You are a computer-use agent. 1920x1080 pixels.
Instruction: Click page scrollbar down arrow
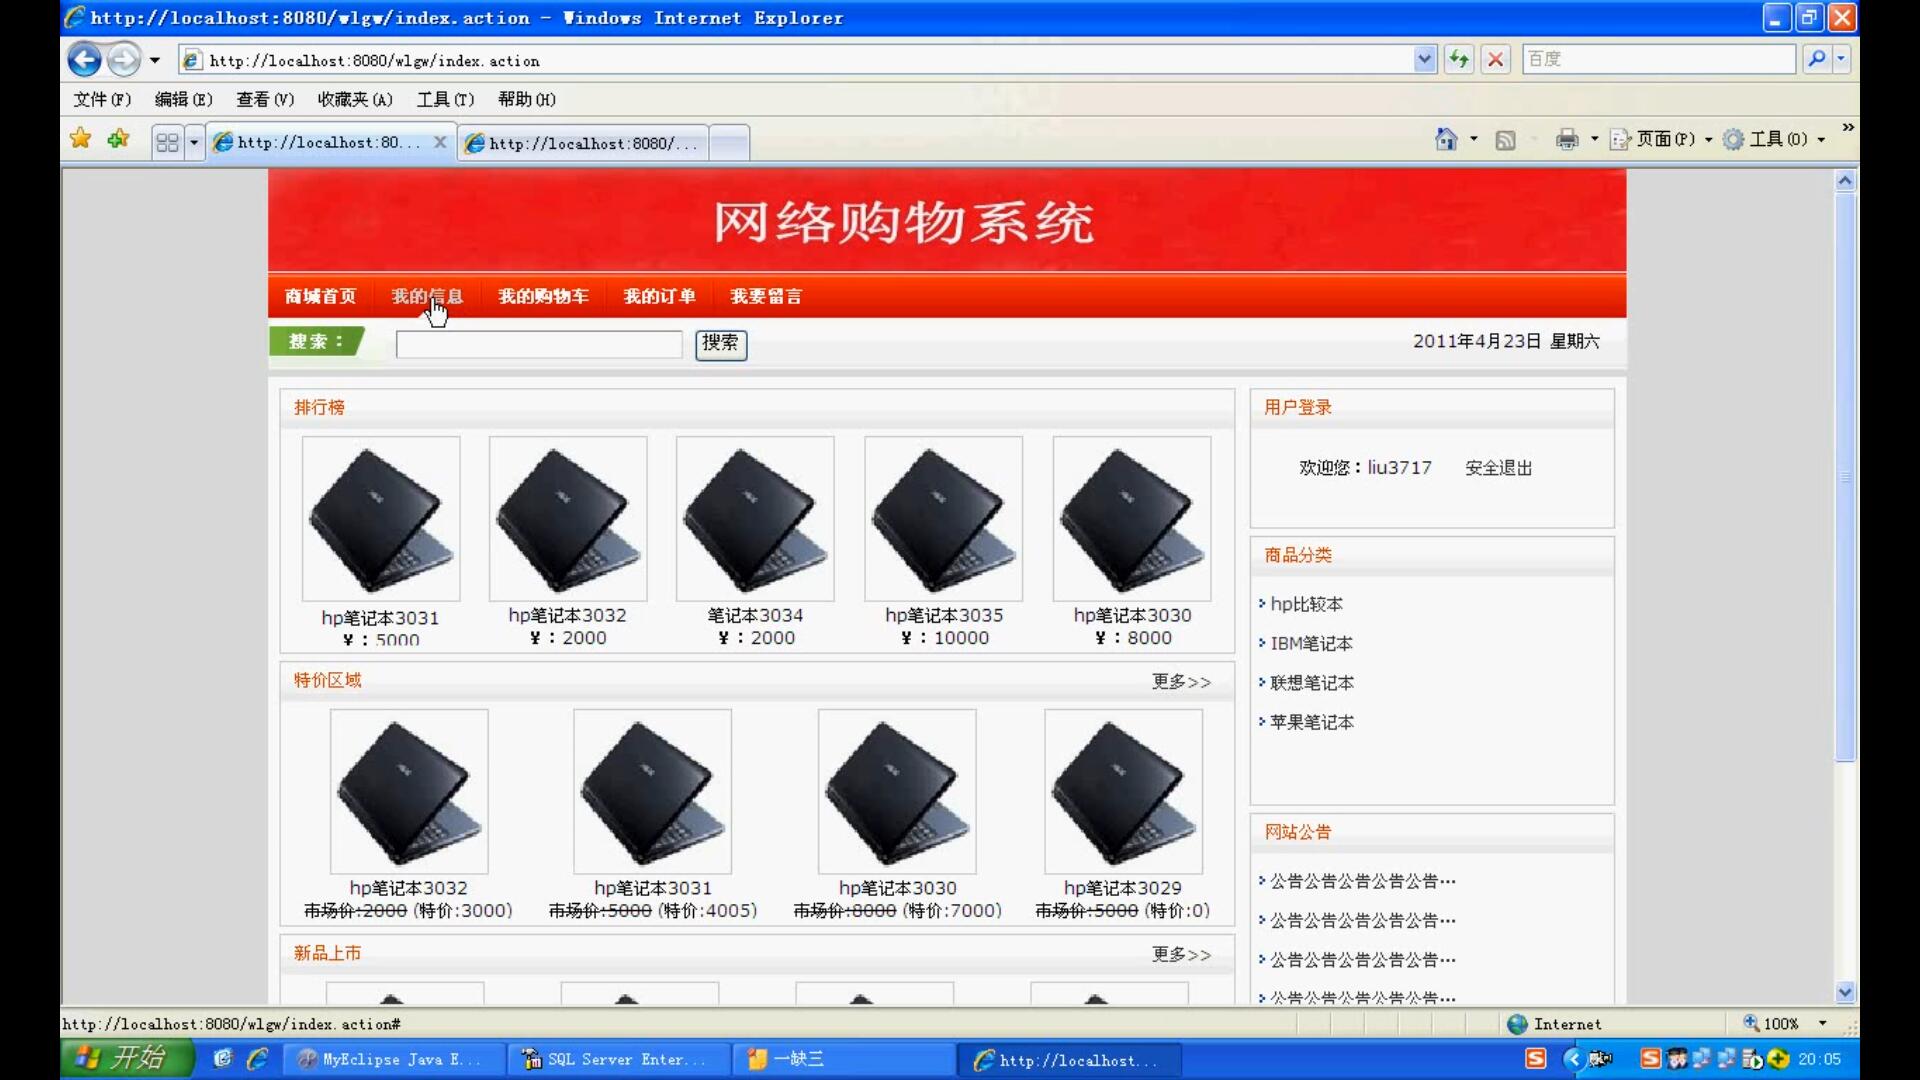click(1845, 992)
